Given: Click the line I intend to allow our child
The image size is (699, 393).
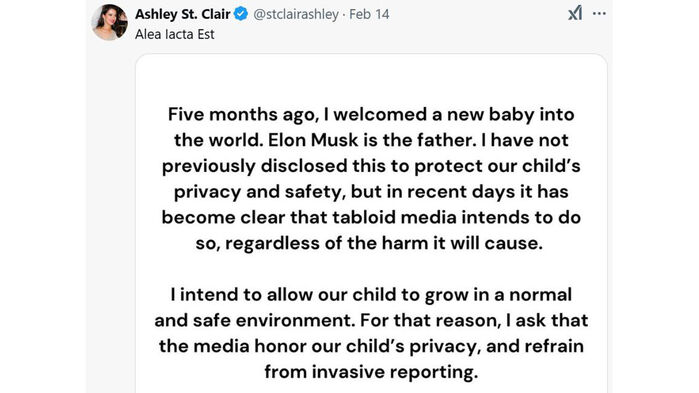Looking at the screenshot, I should point(371,295).
